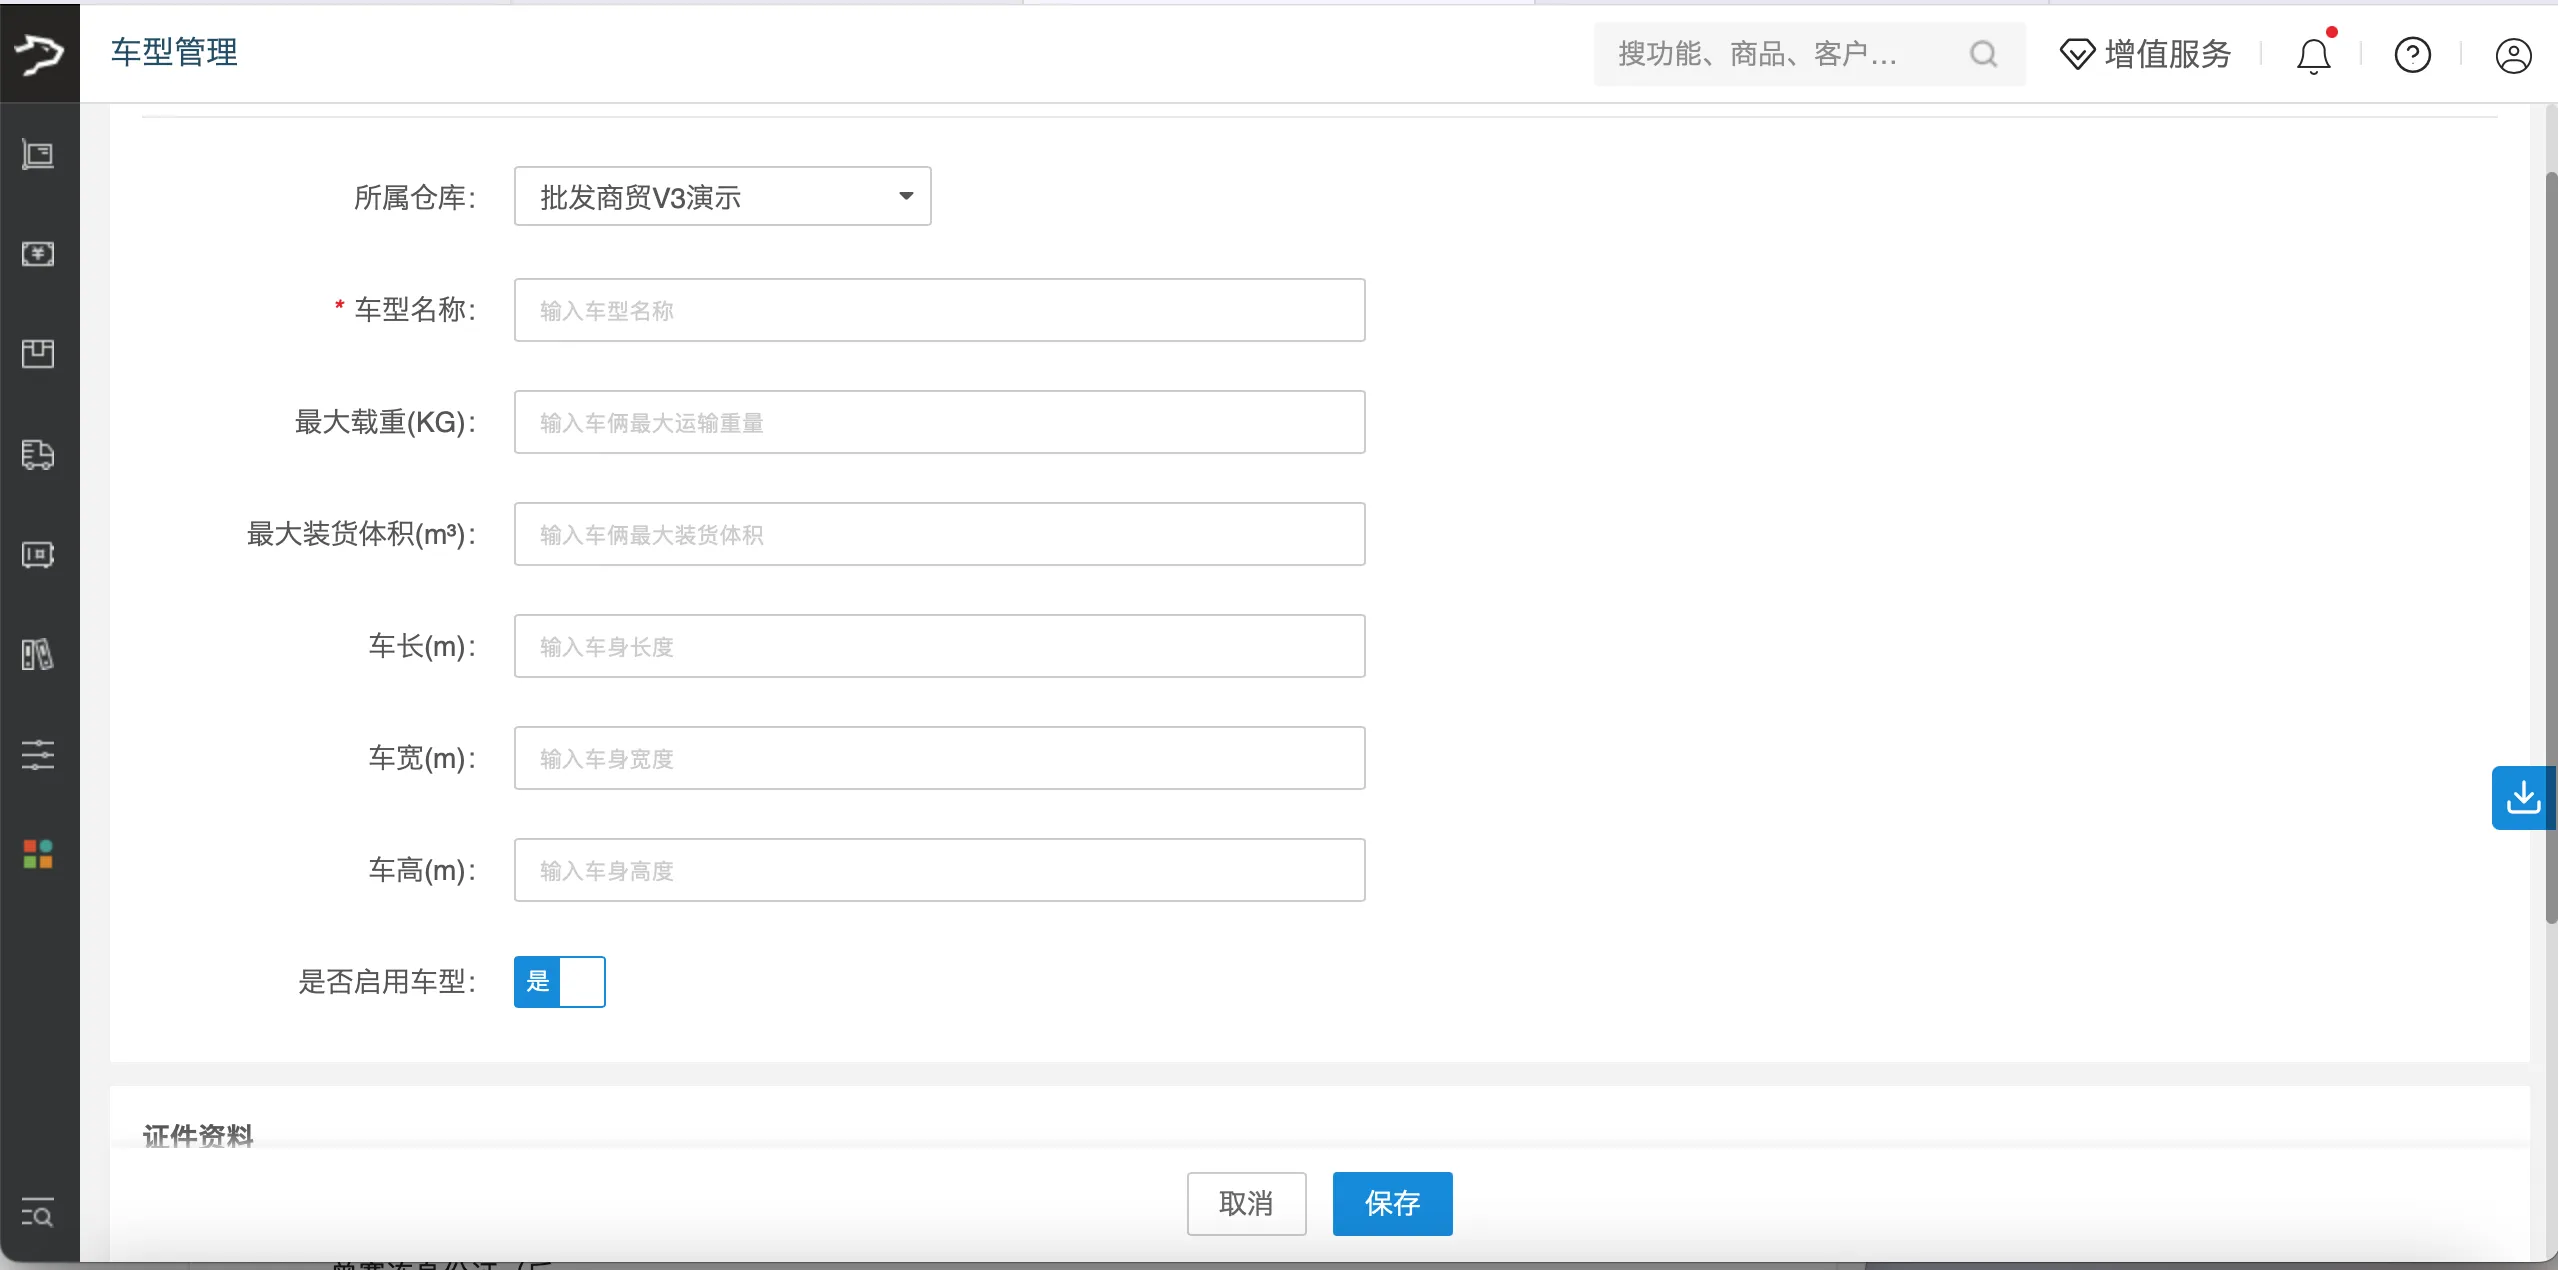Open the colorful apps grid icon
The image size is (2558, 1270).
point(38,854)
